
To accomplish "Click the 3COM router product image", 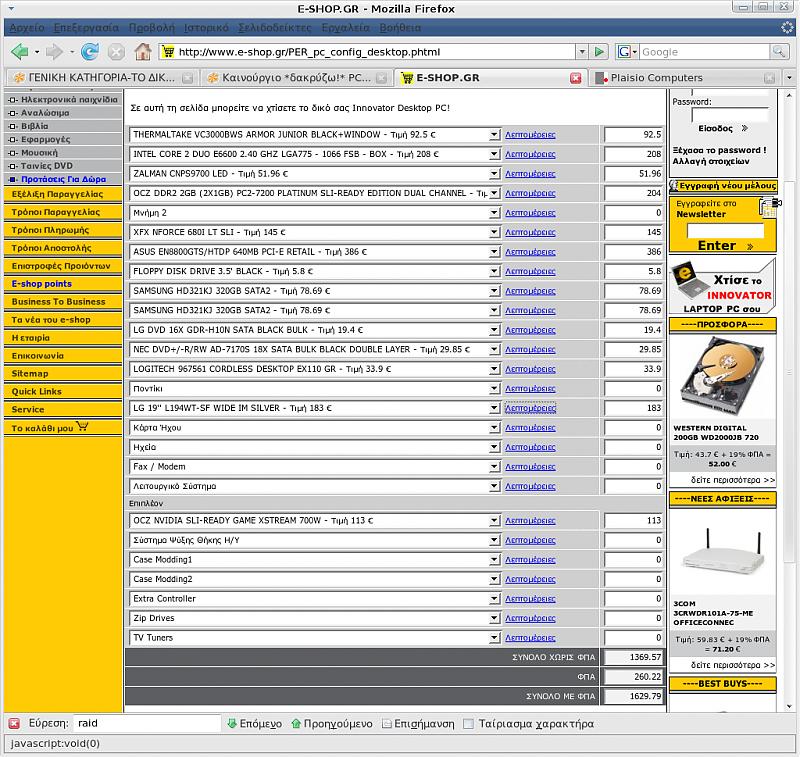I will [x=722, y=553].
